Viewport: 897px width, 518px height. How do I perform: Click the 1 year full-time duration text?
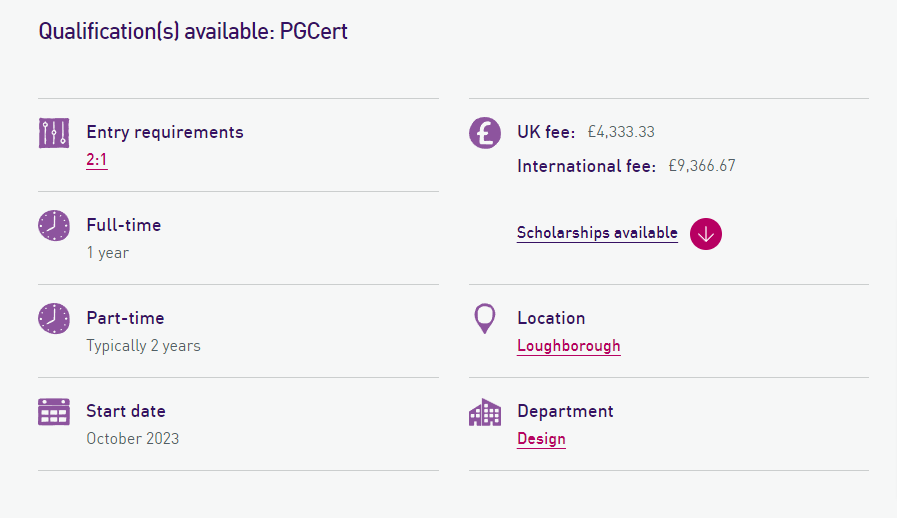point(107,253)
